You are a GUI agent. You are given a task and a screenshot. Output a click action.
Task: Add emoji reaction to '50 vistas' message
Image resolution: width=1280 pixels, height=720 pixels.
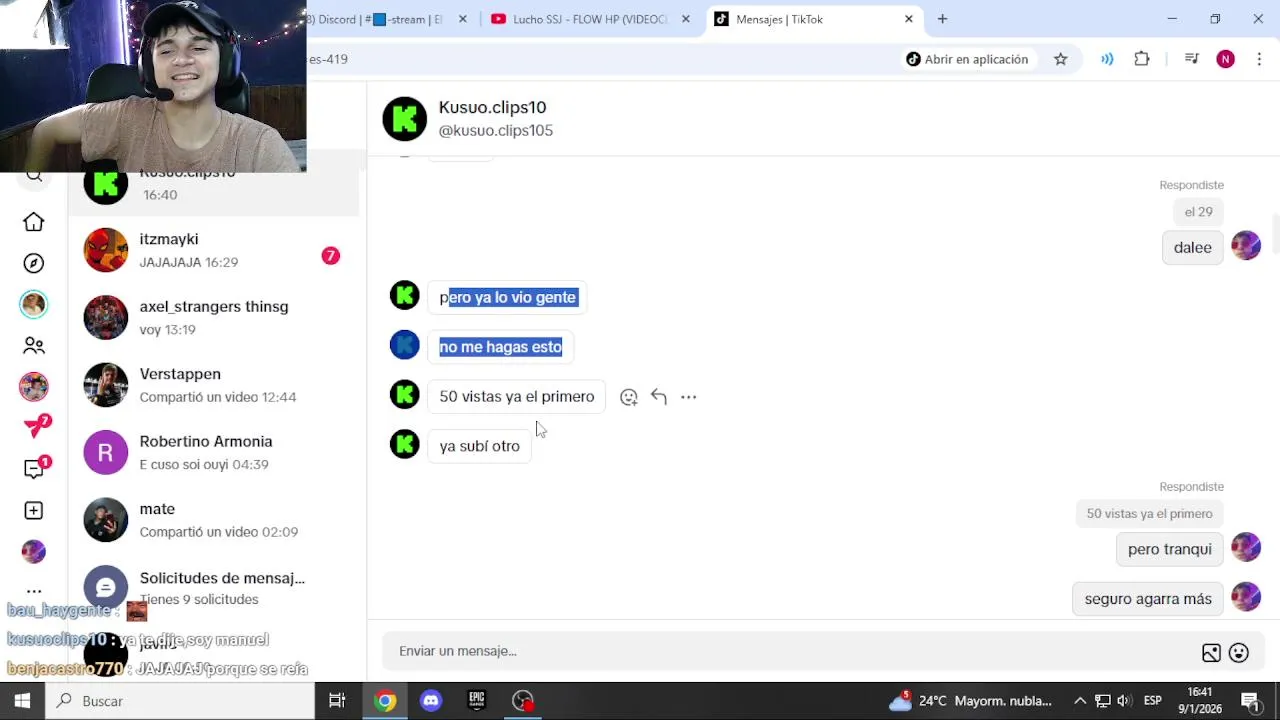629,397
